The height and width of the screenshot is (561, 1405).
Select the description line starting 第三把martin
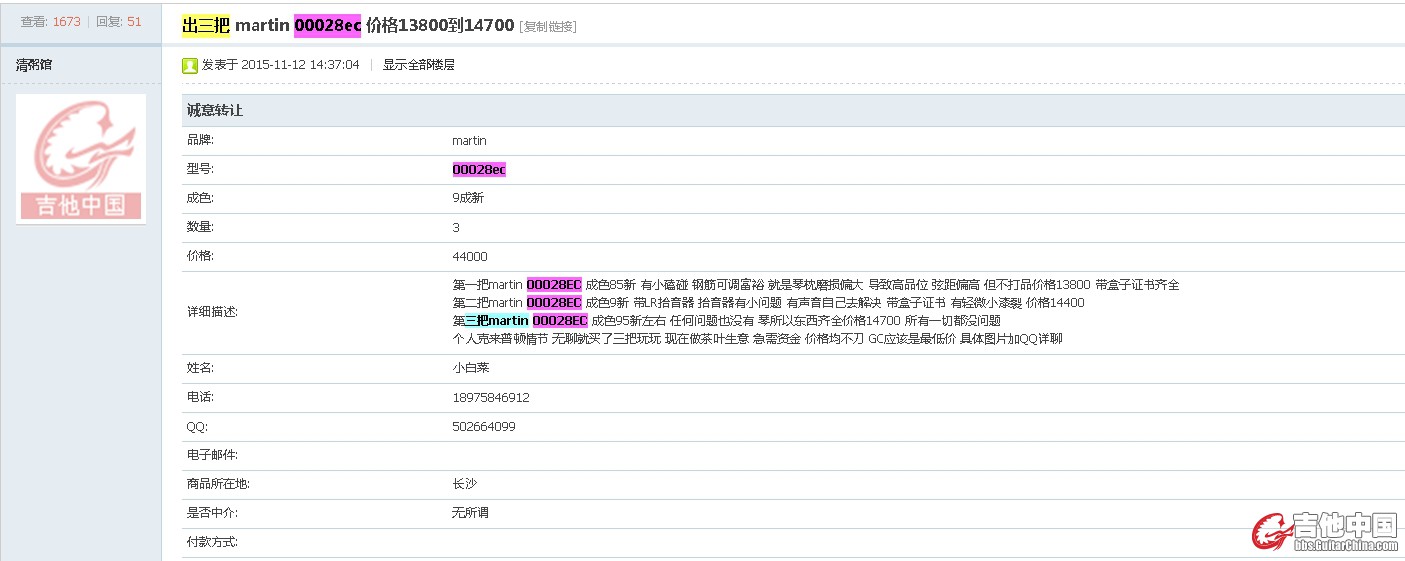coord(726,321)
